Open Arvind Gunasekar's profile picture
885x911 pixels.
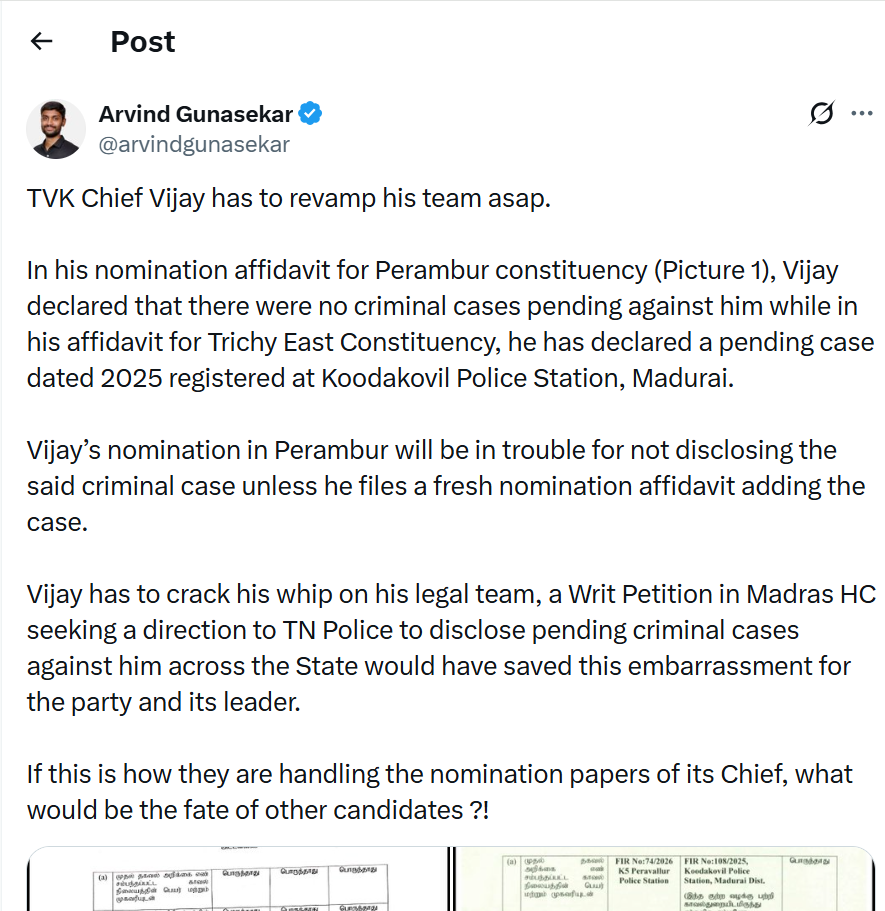pos(55,129)
